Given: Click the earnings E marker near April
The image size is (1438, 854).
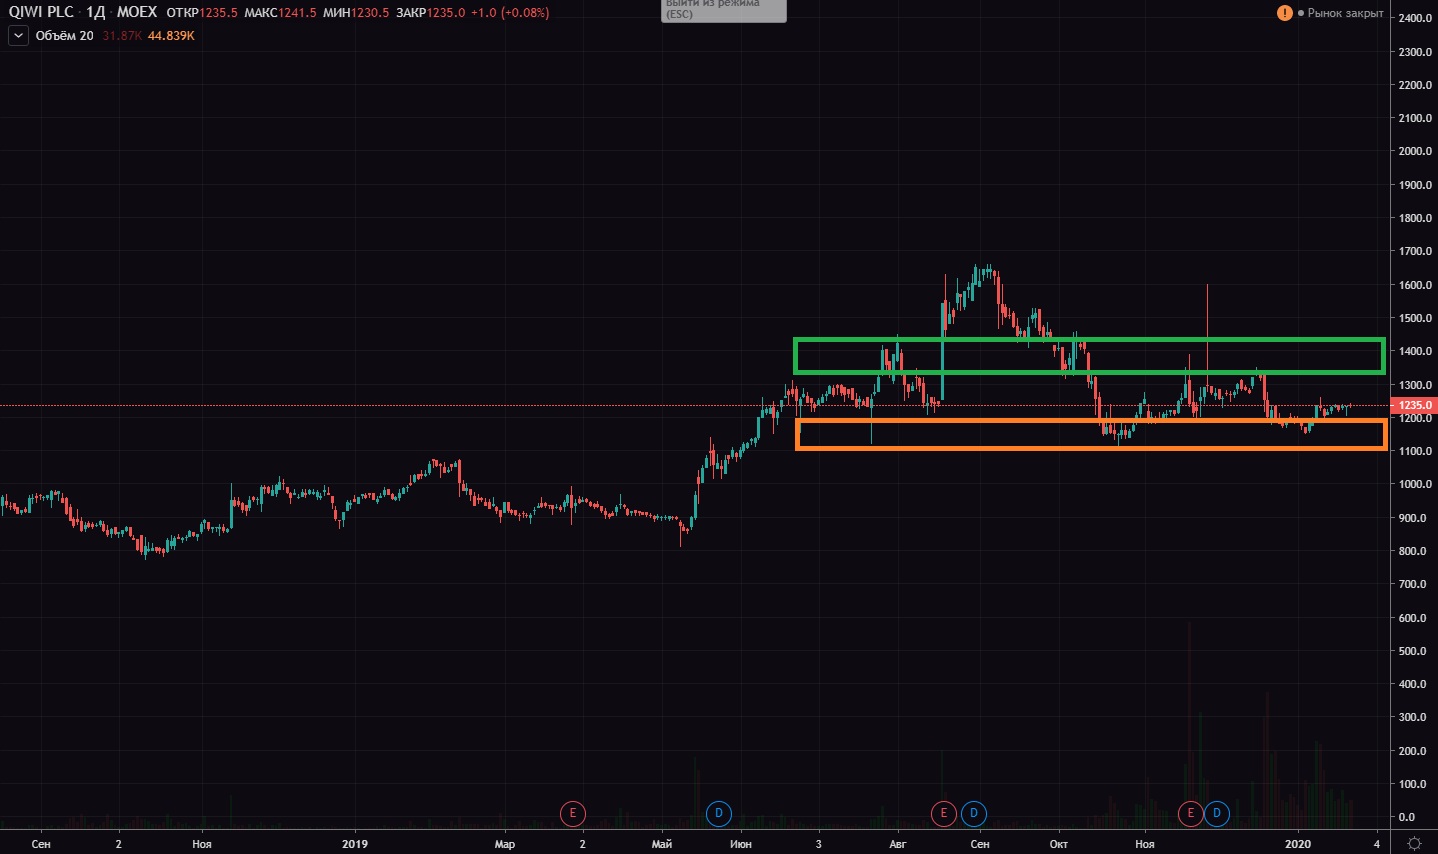Looking at the screenshot, I should point(572,813).
